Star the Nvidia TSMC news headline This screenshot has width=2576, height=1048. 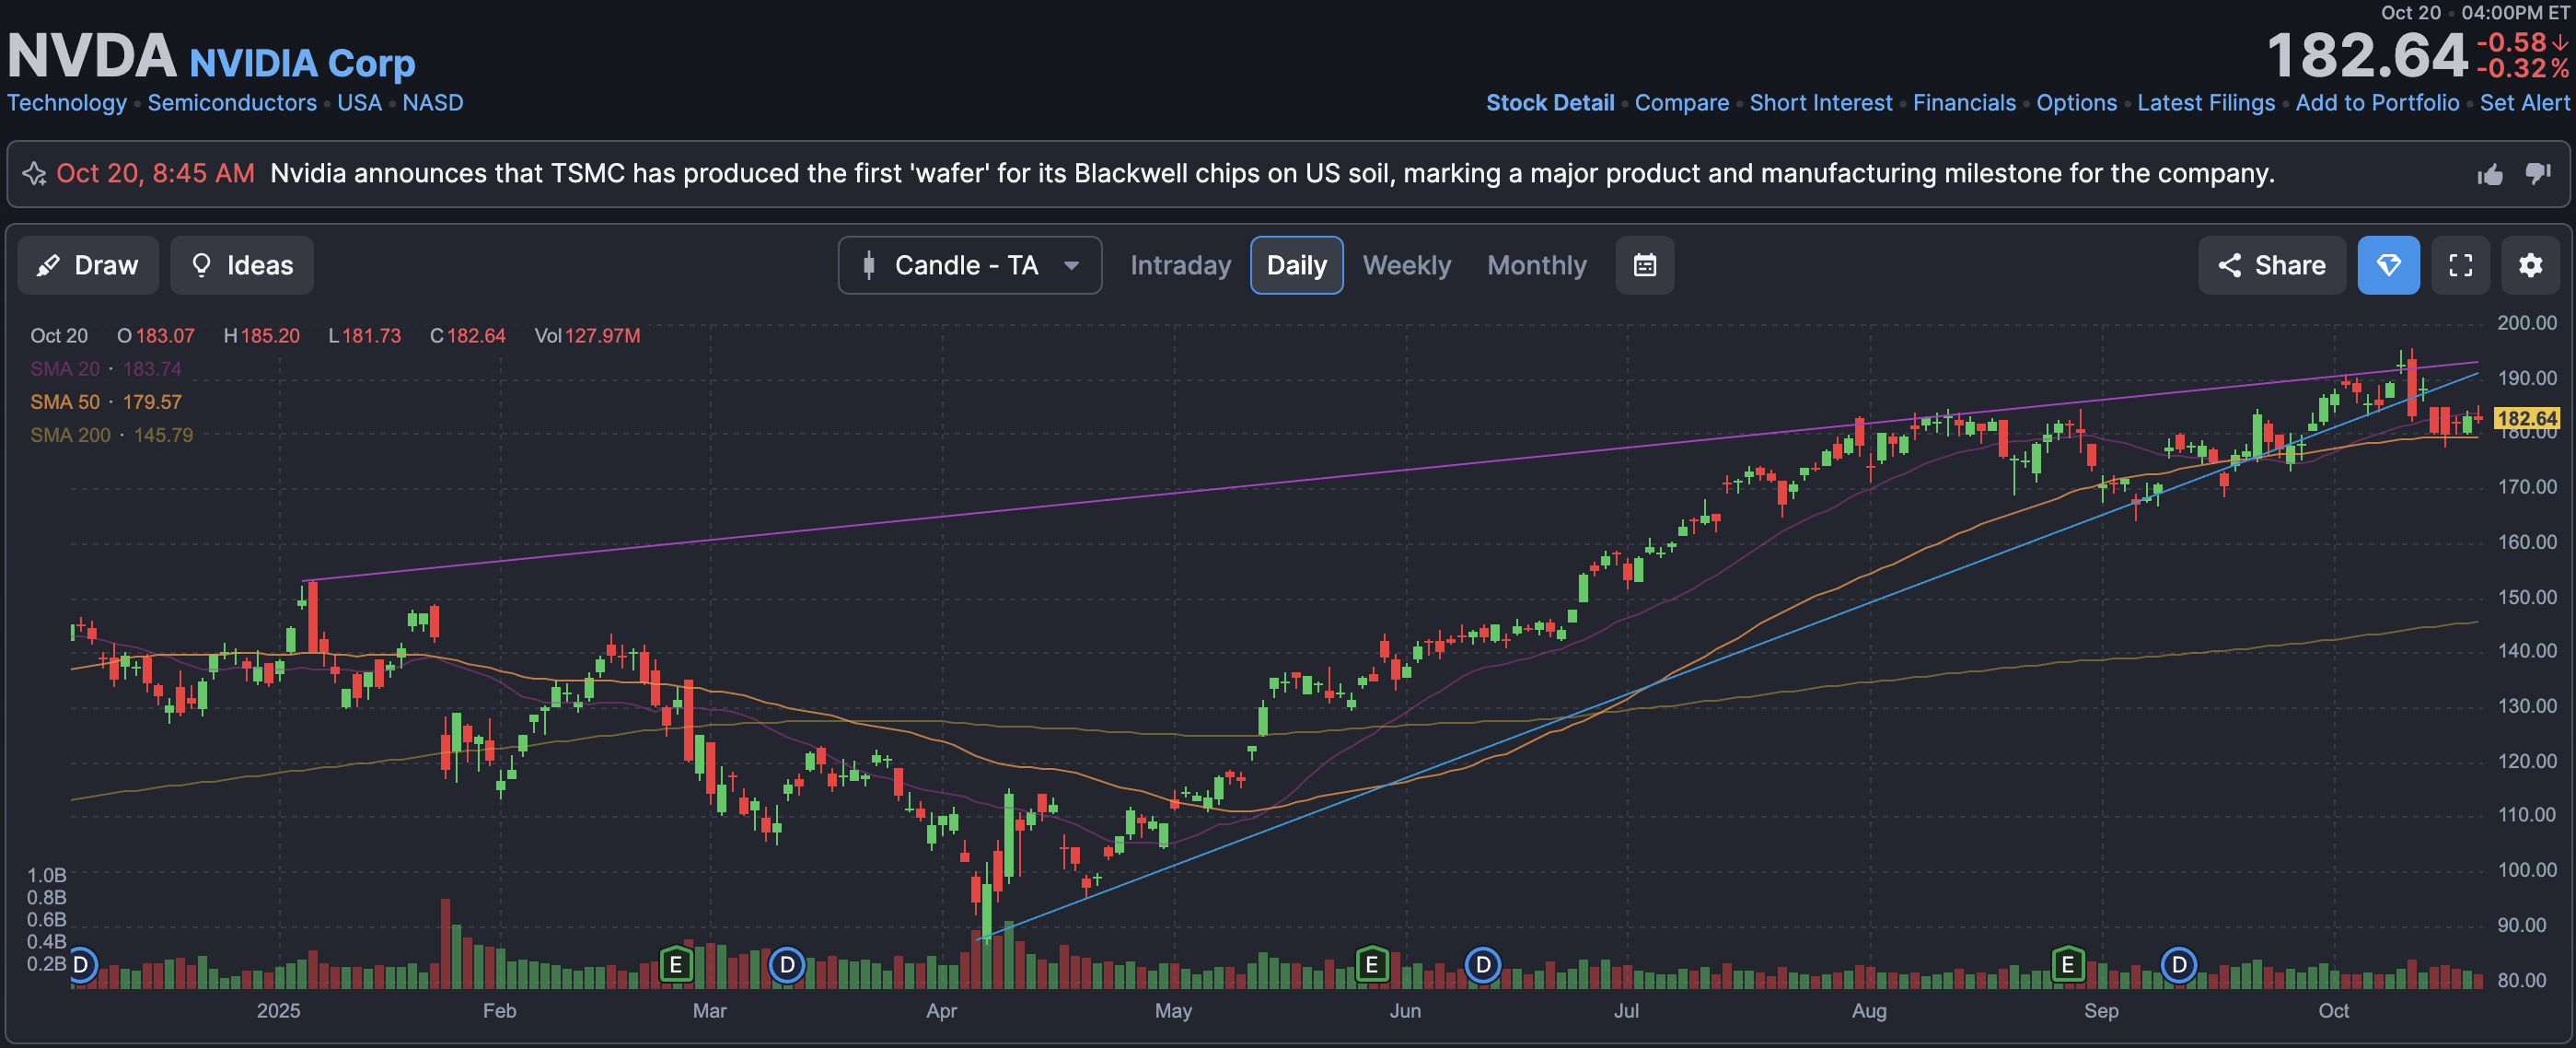35,174
